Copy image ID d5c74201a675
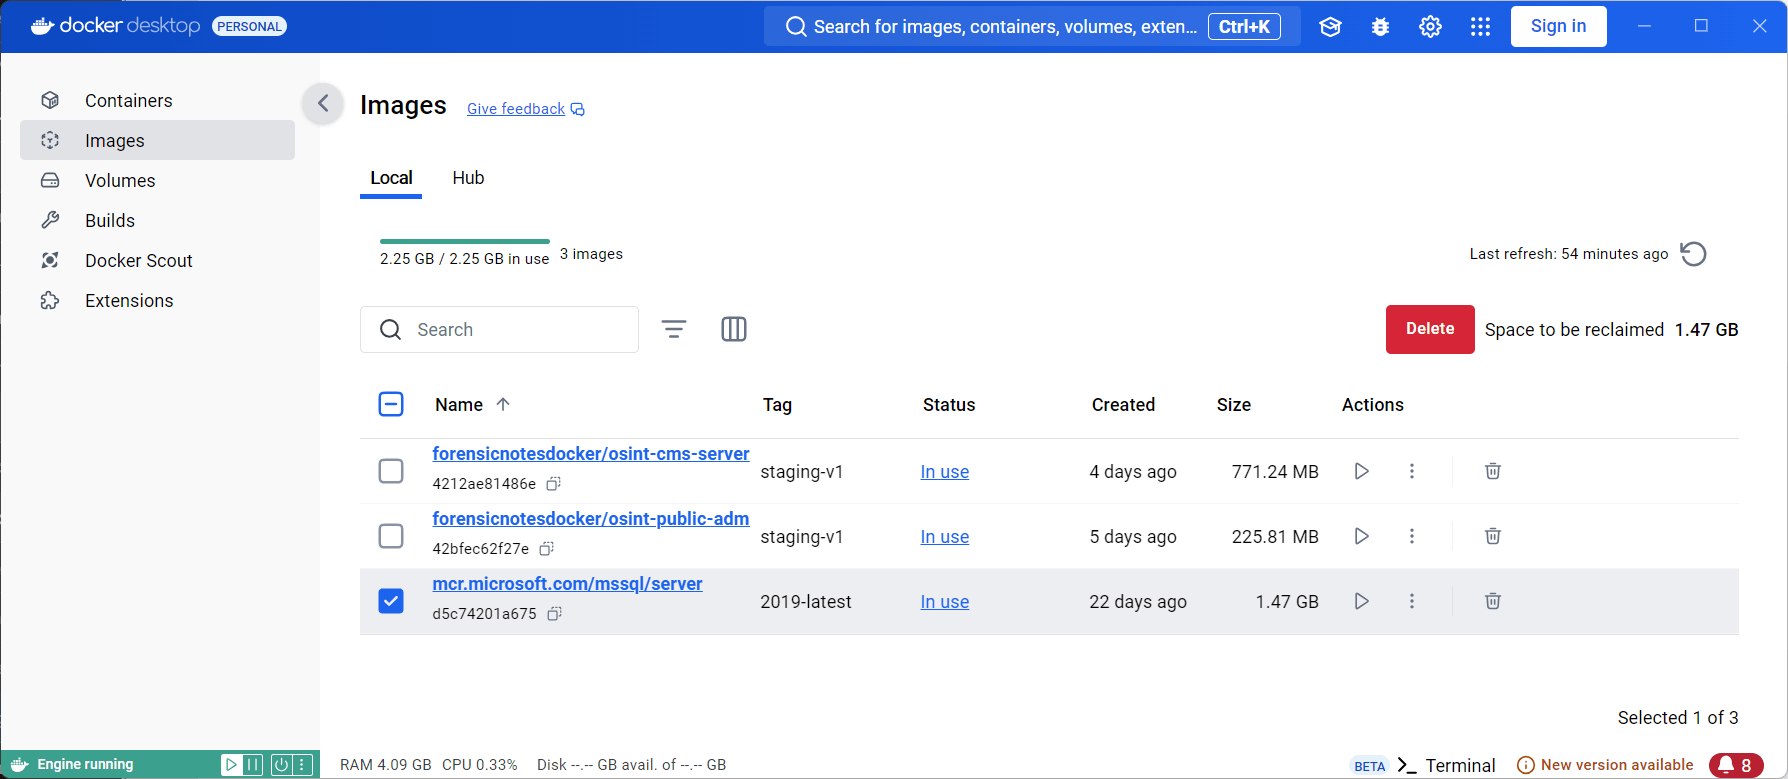The width and height of the screenshot is (1788, 779). [554, 614]
